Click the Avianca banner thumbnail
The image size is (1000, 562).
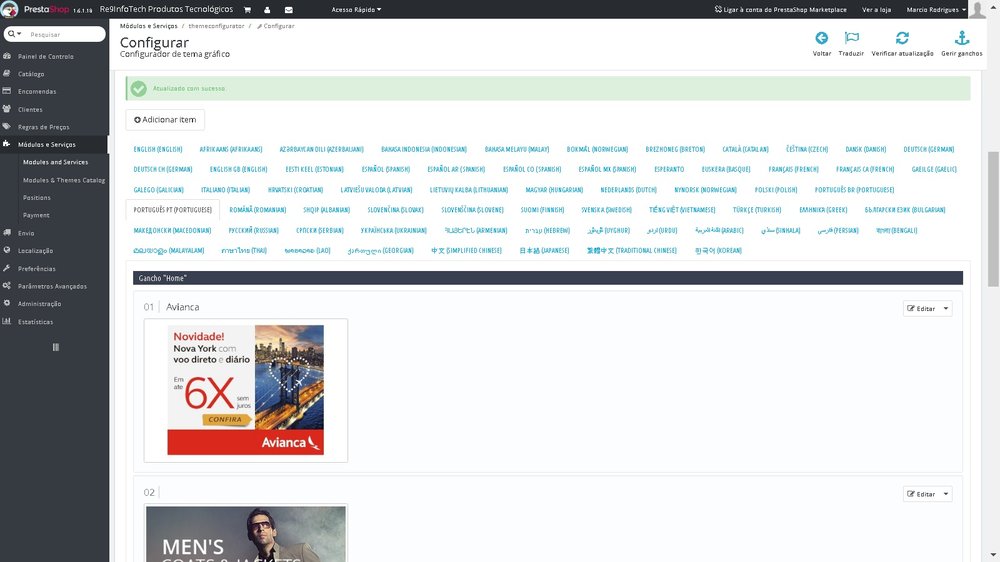pyautogui.click(x=246, y=390)
